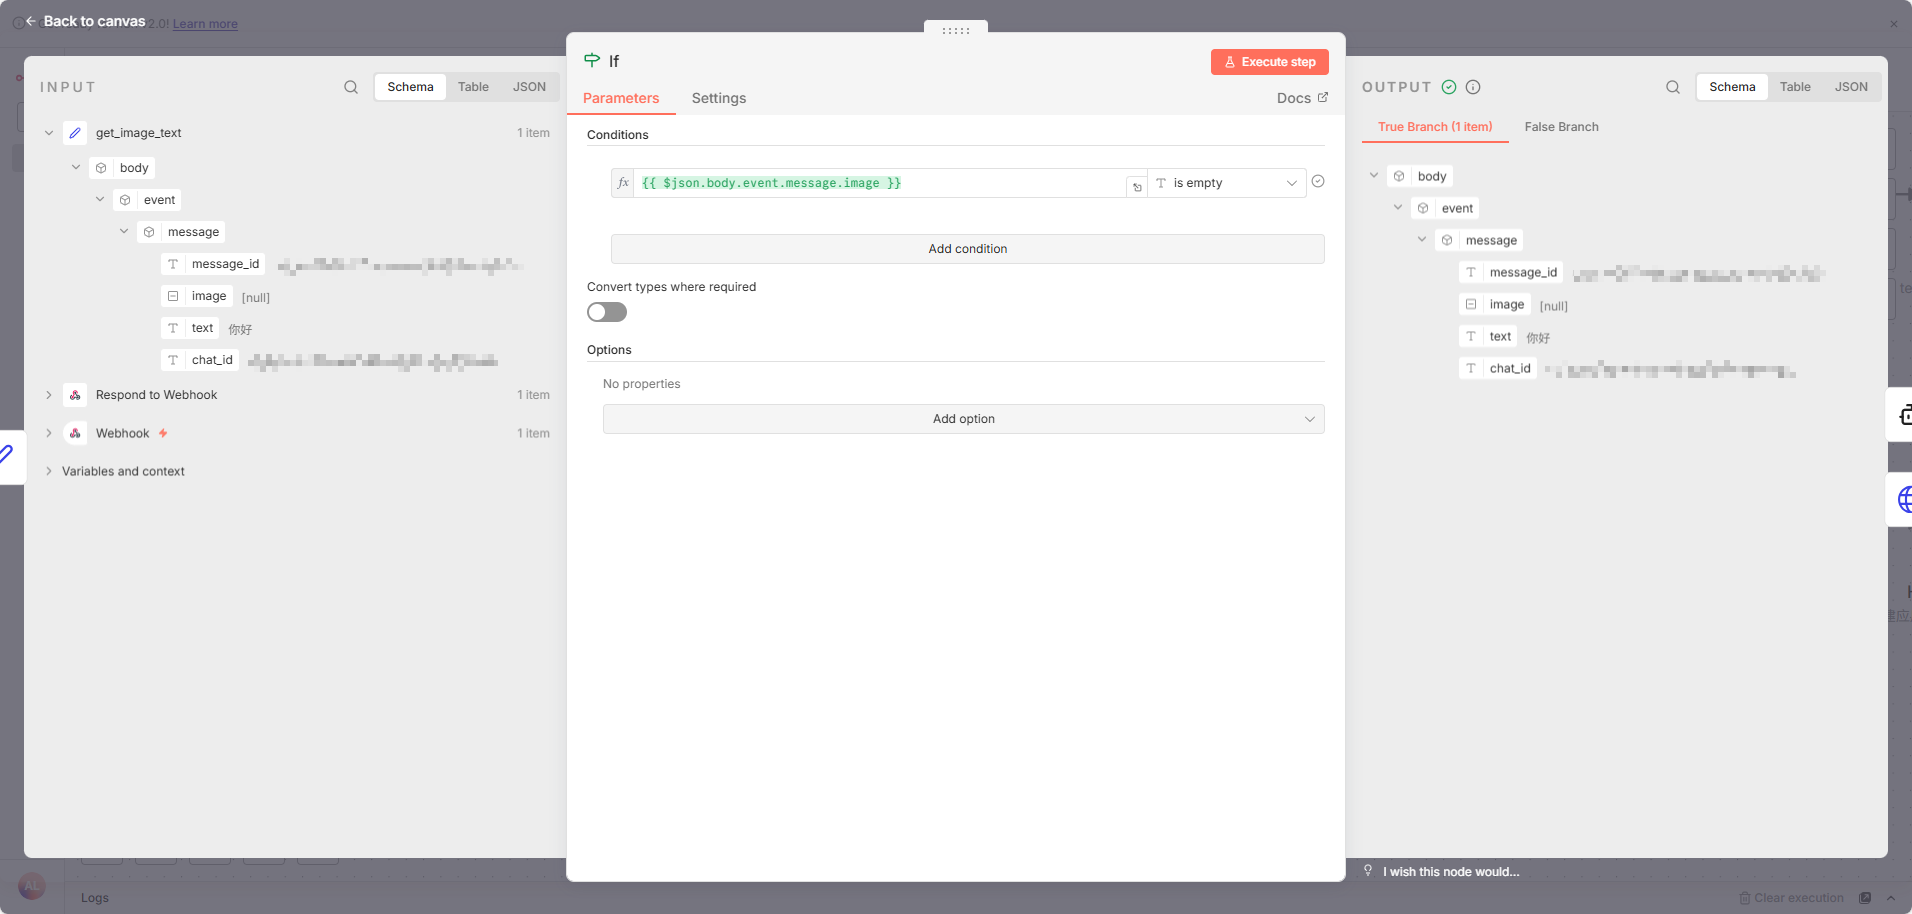
Task: Click the Back to canvas arrow
Action: click(31, 21)
